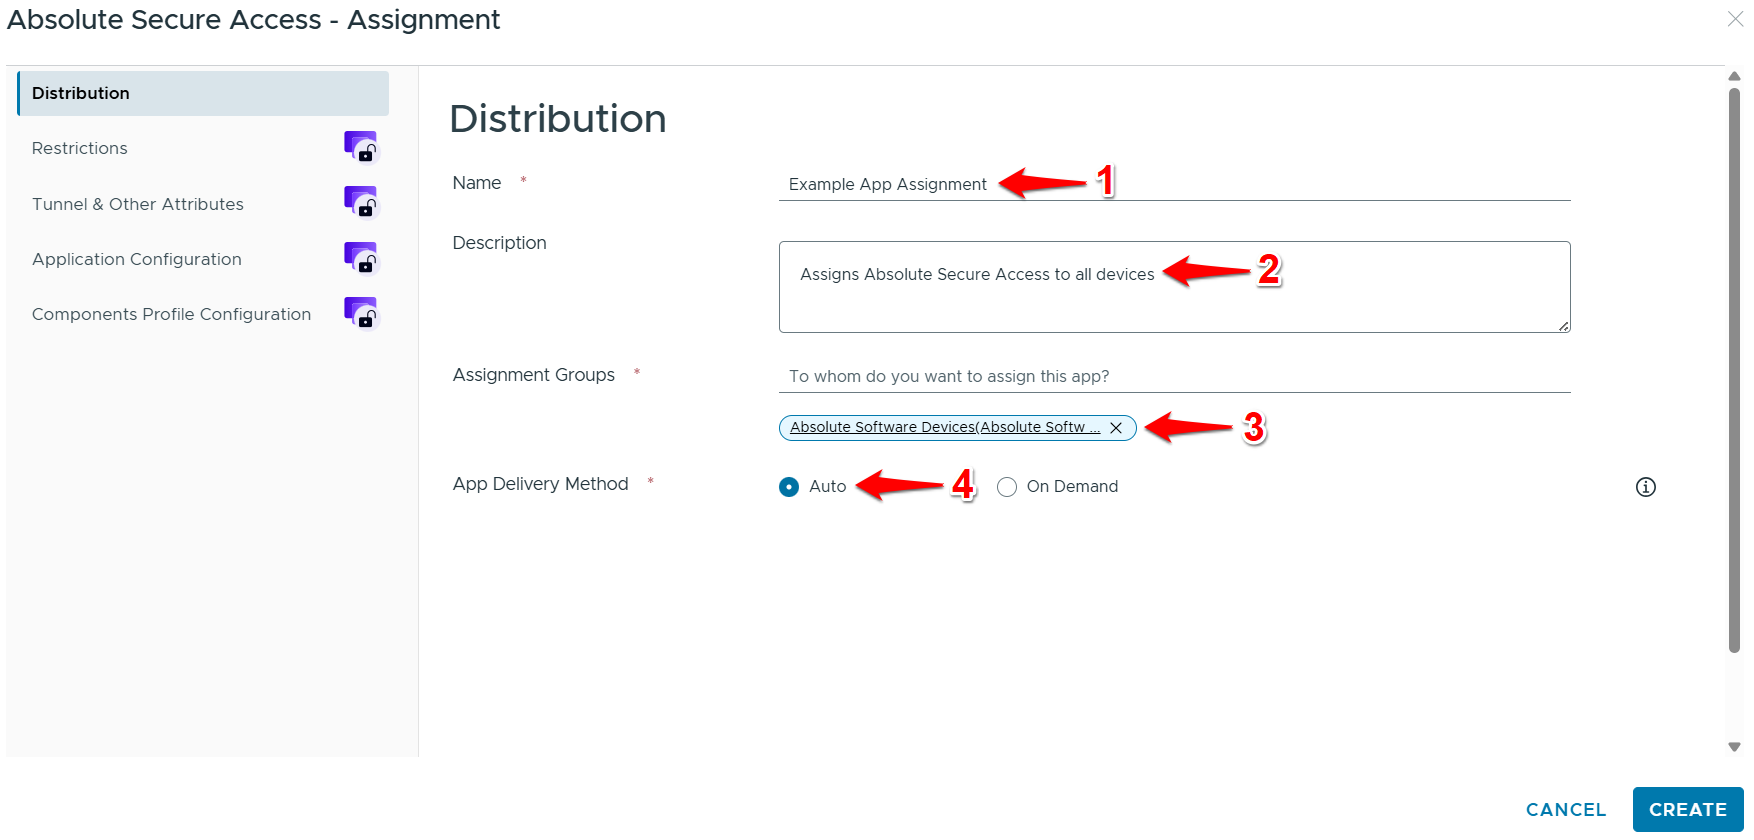Click the lock icon beside Components Profile Configuration
This screenshot has width=1754, height=840.
tap(361, 313)
